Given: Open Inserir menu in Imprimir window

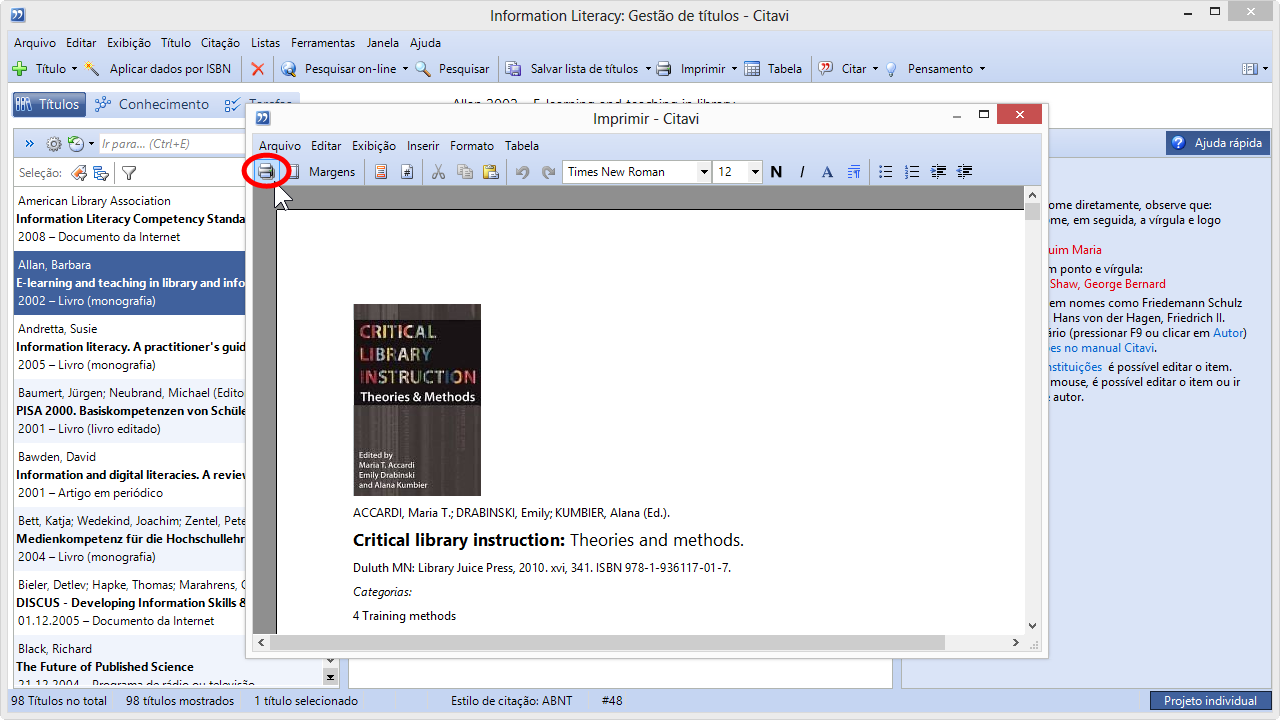Looking at the screenshot, I should coord(423,146).
